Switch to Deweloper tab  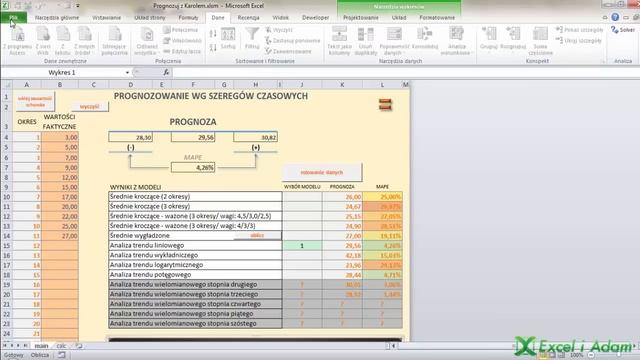pos(315,18)
